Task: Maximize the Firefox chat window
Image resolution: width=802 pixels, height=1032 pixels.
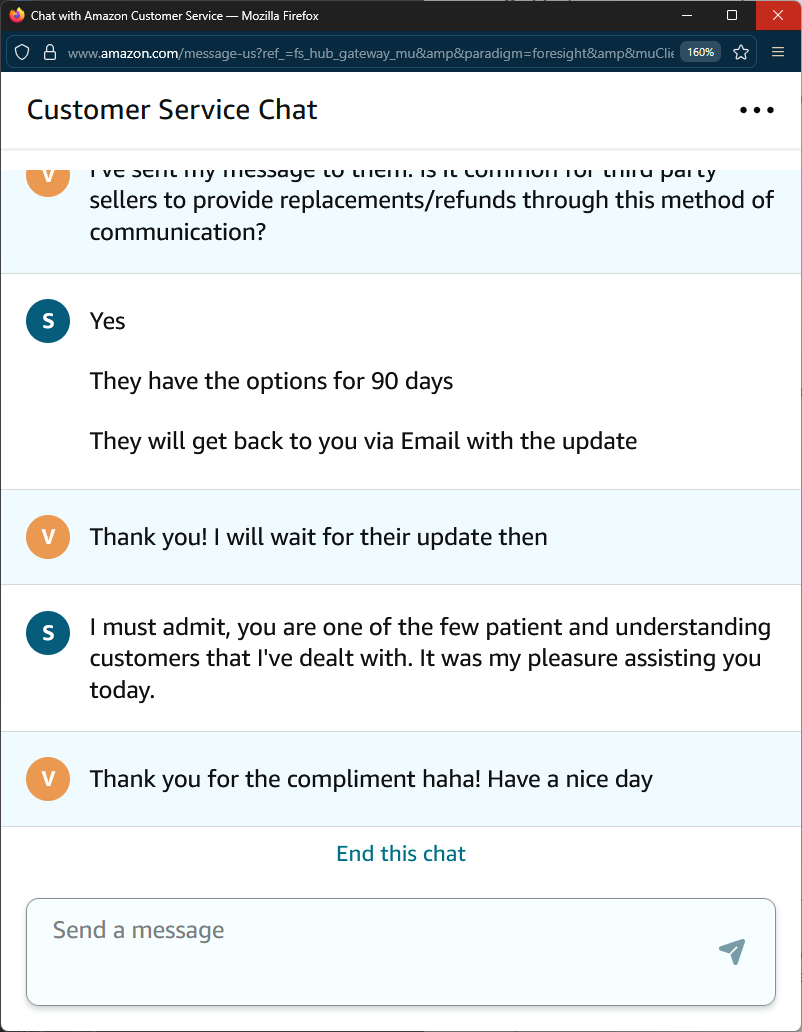Action: click(732, 16)
